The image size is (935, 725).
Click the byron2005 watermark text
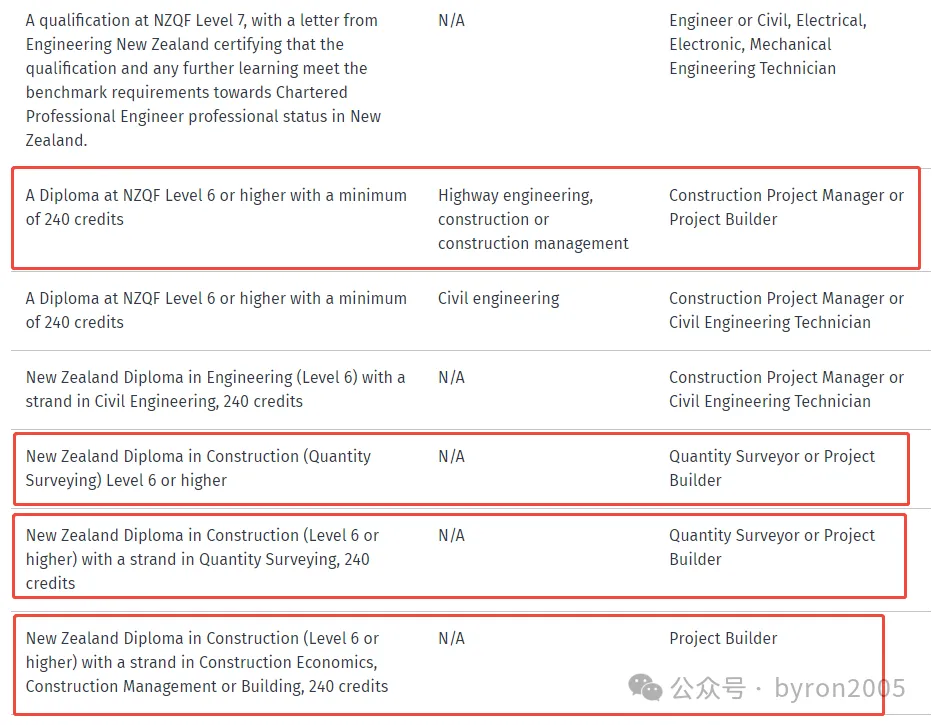point(839,688)
